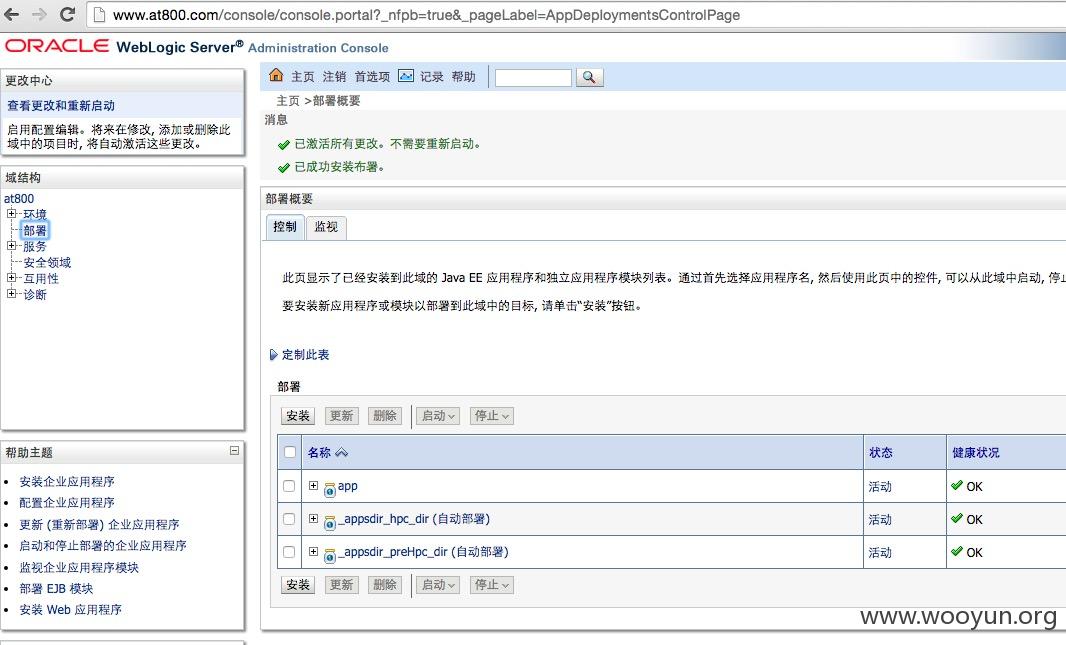Expand the 互用性 tree node
Viewport: 1066px width, 645px height.
pyautogui.click(x=11, y=277)
